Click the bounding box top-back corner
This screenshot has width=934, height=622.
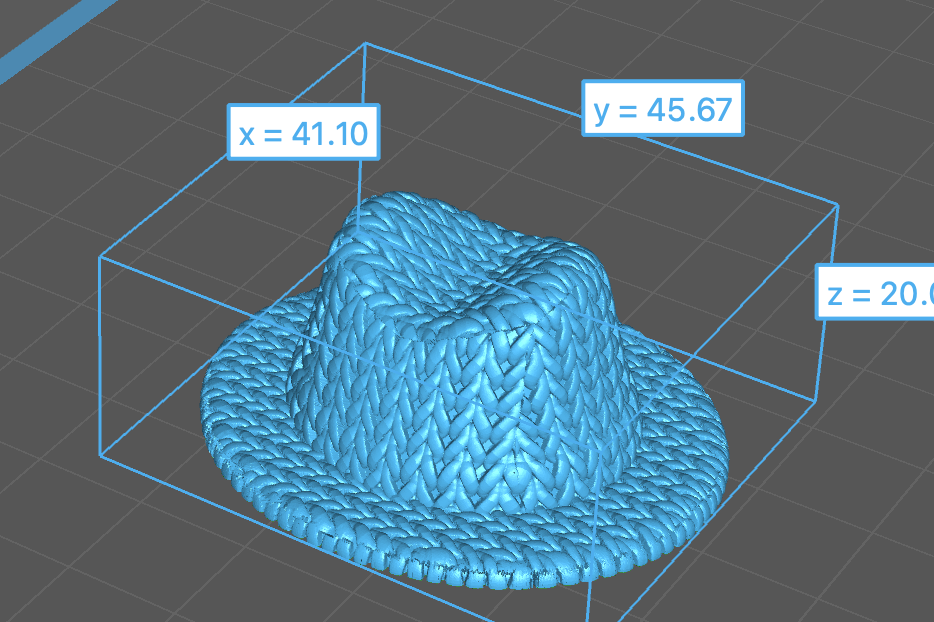coord(366,44)
